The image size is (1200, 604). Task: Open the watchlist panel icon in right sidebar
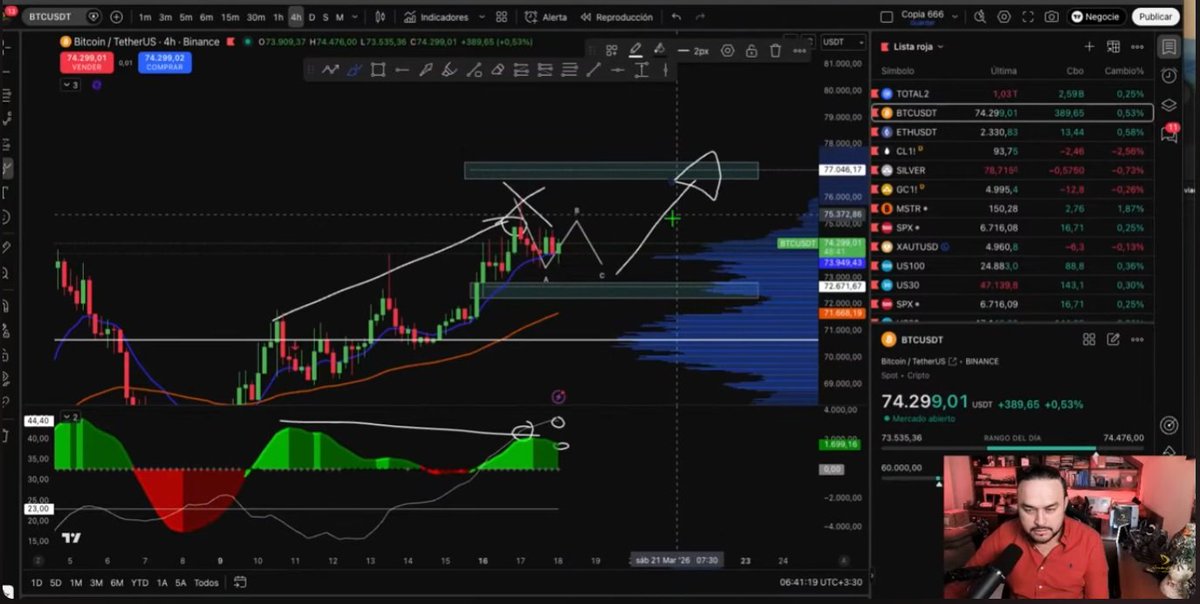point(1168,47)
